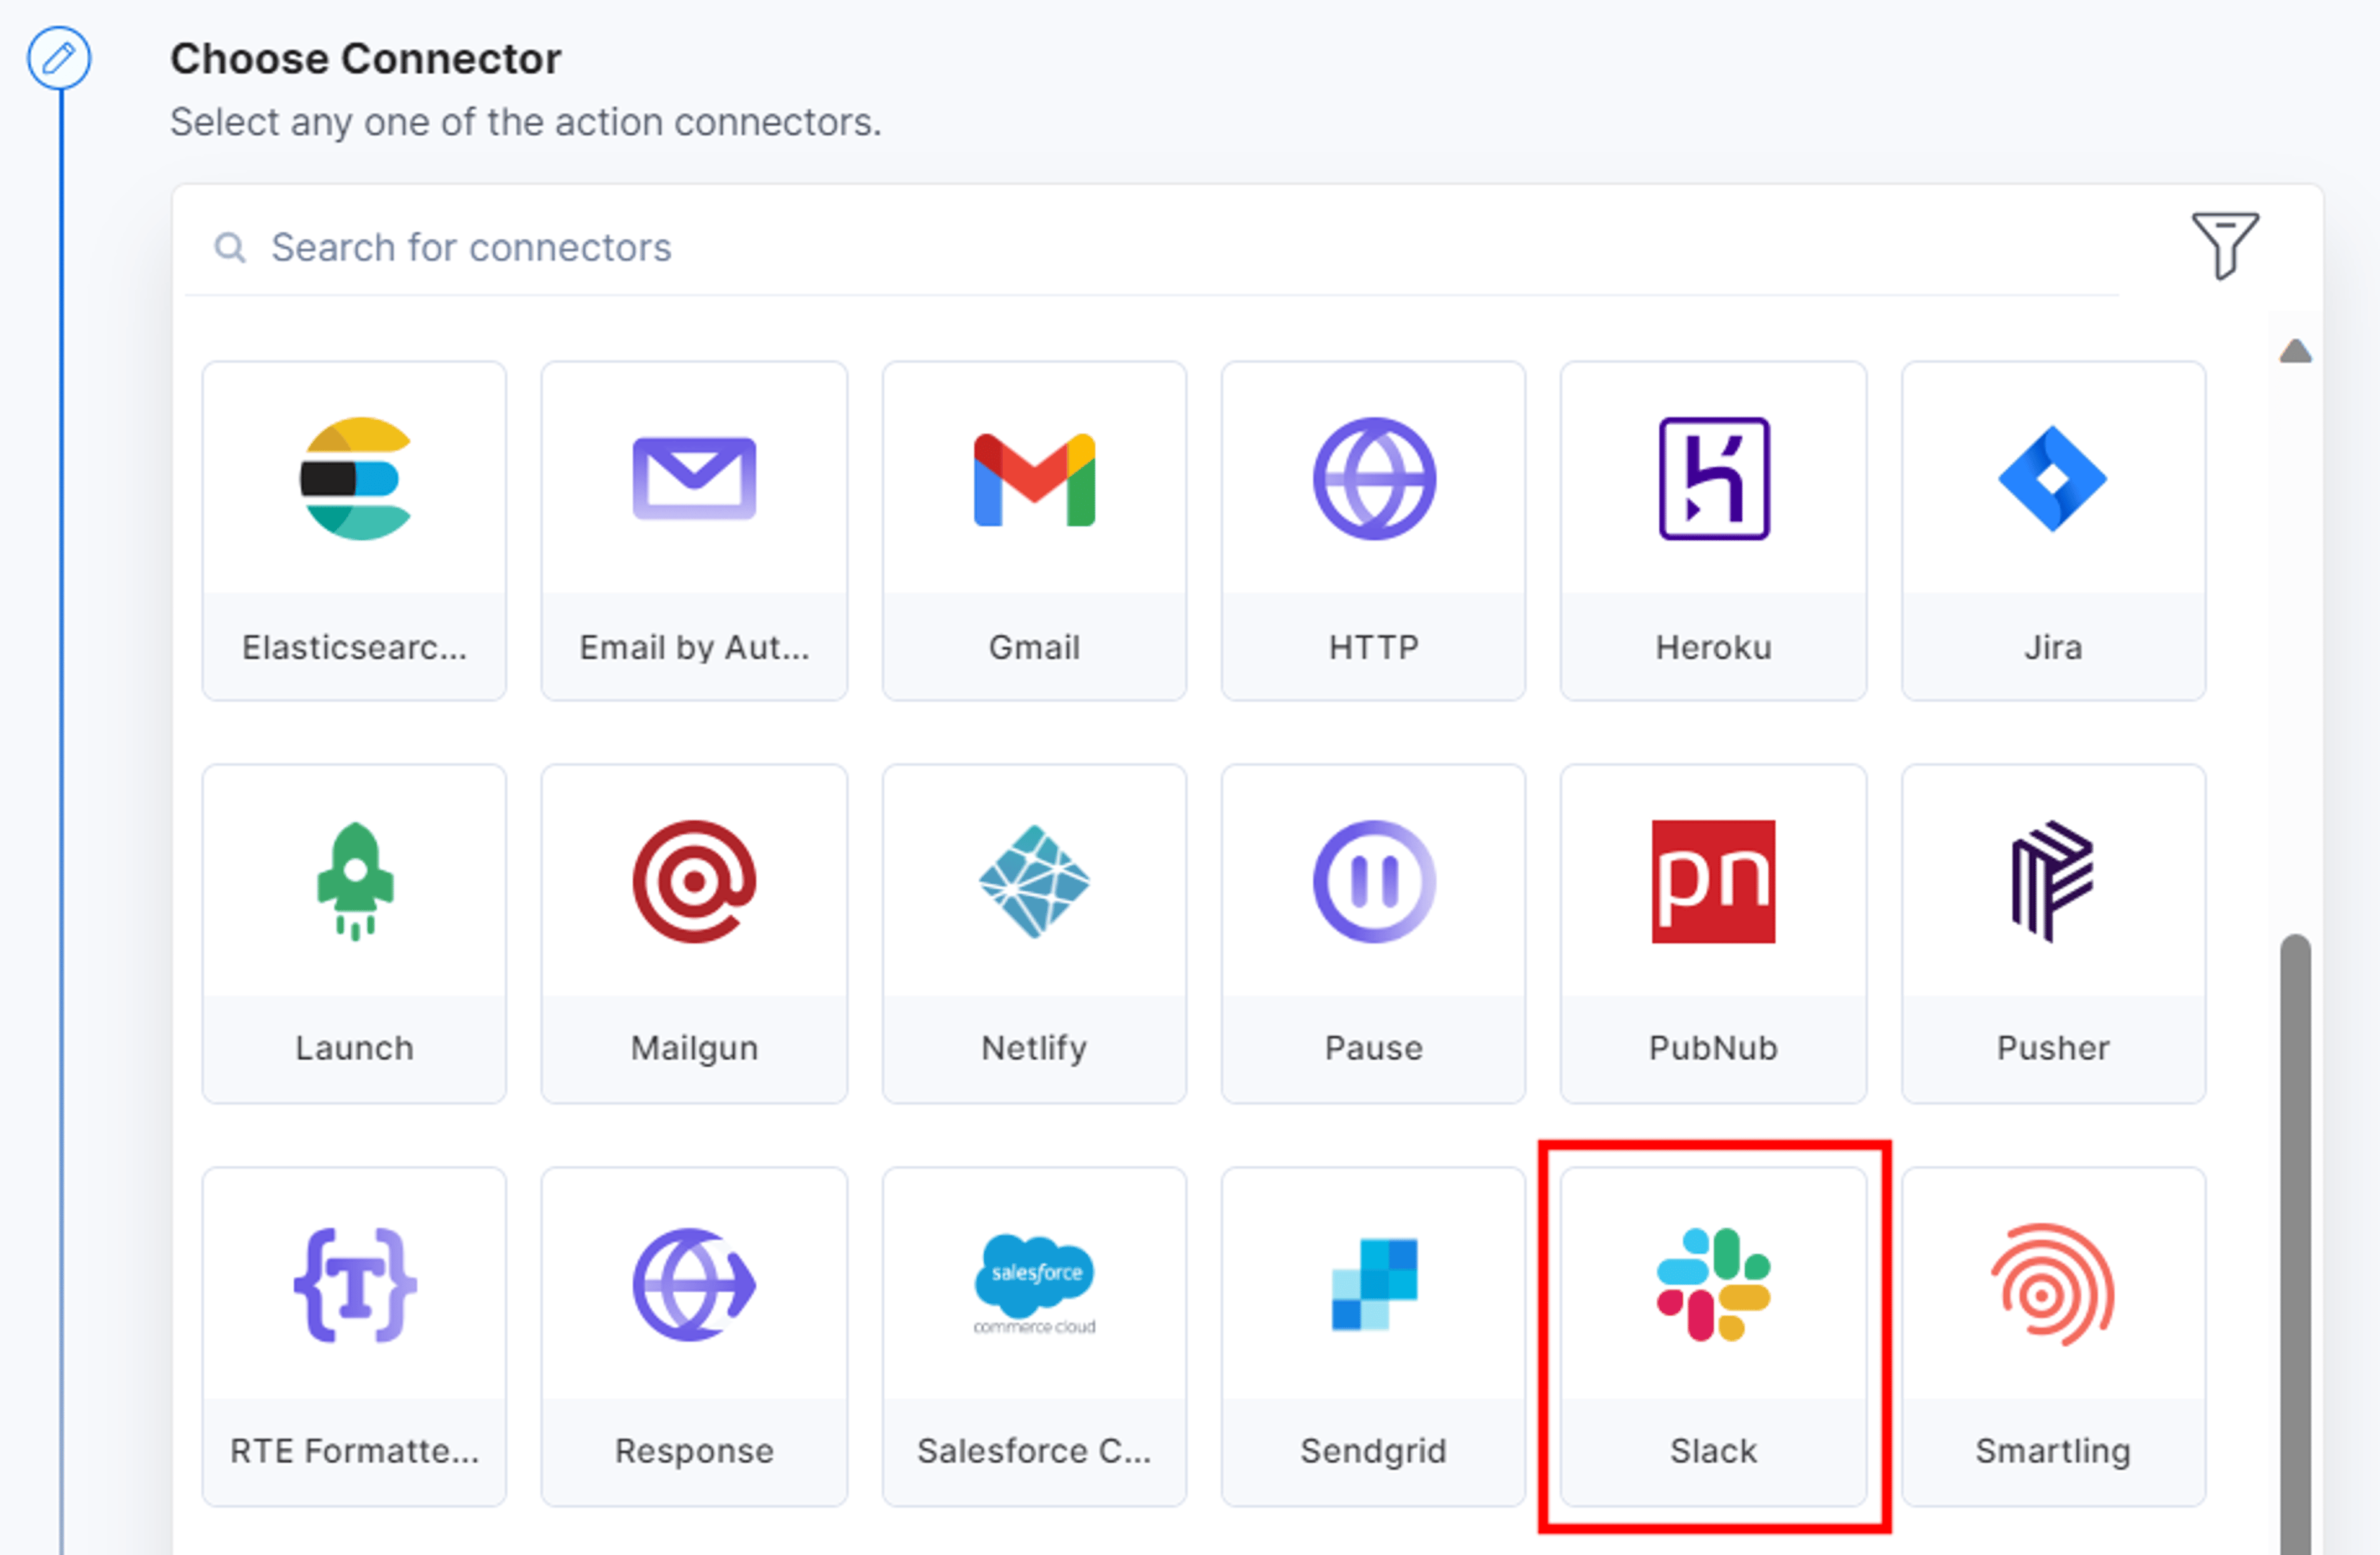The height and width of the screenshot is (1555, 2380).
Task: Select the Slack connector
Action: click(x=1713, y=1337)
